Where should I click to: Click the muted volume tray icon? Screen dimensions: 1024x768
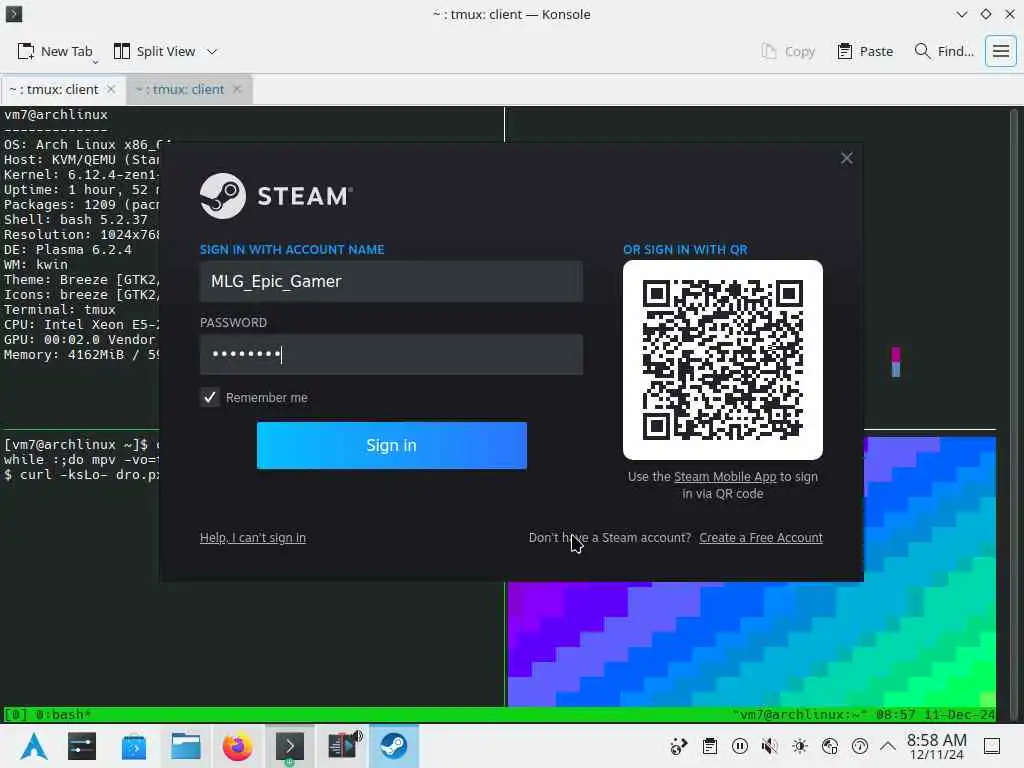coord(770,746)
